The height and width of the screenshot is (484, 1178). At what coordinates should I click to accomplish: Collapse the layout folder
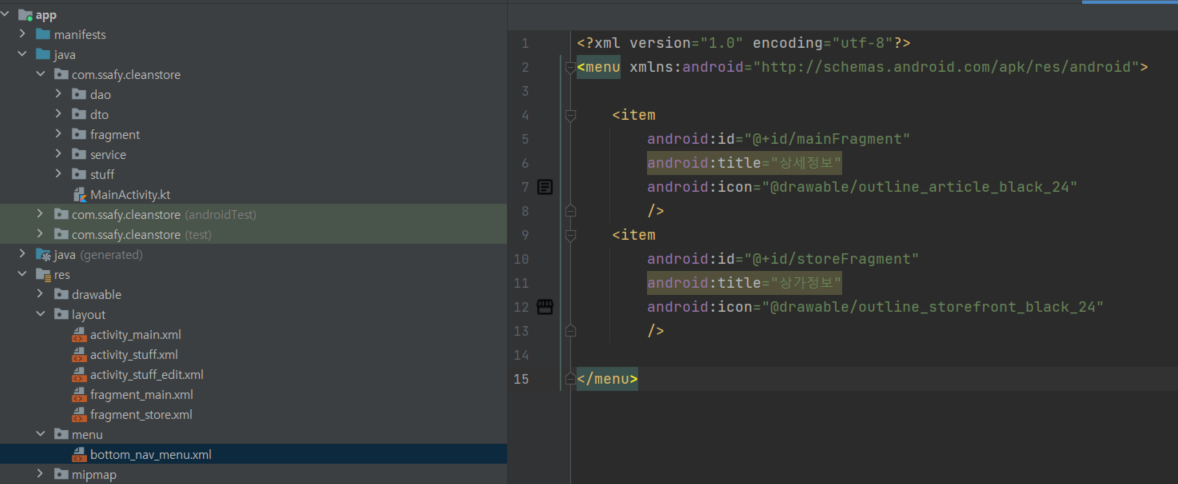click(x=41, y=314)
